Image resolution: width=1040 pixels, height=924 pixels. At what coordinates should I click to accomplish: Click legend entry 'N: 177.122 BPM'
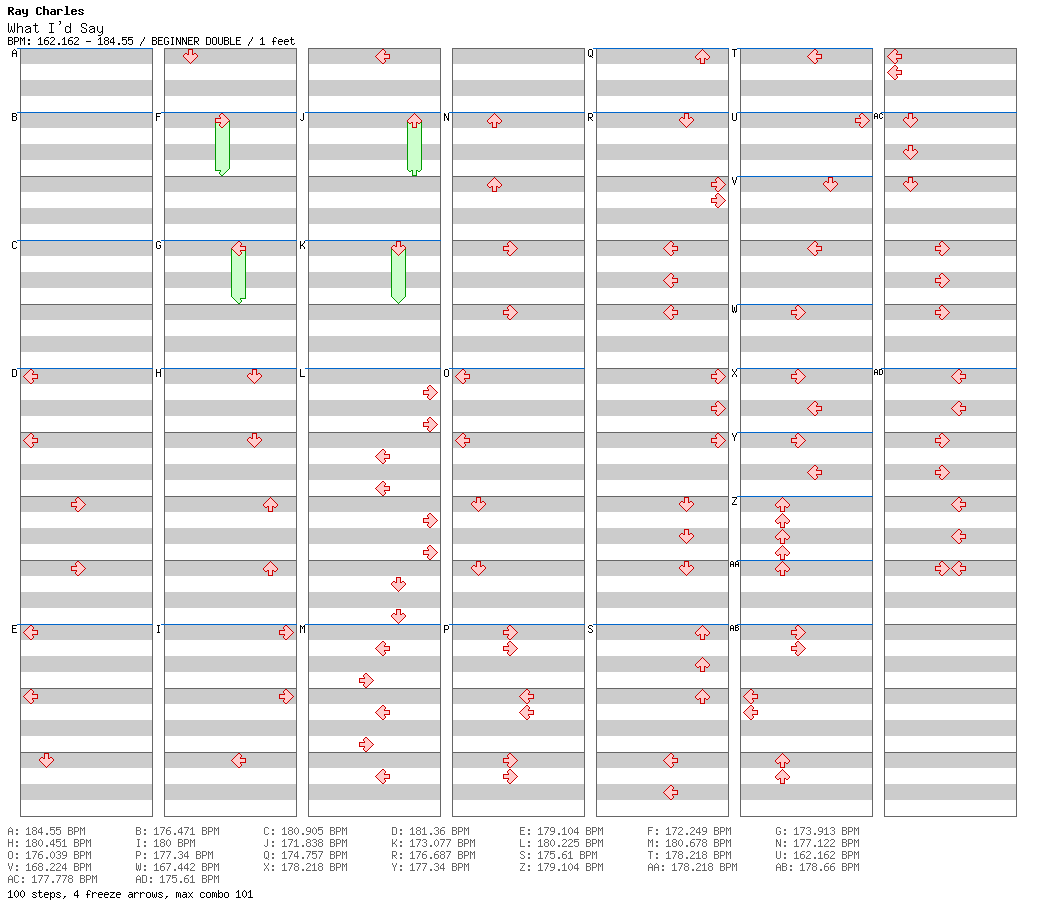[x=817, y=843]
